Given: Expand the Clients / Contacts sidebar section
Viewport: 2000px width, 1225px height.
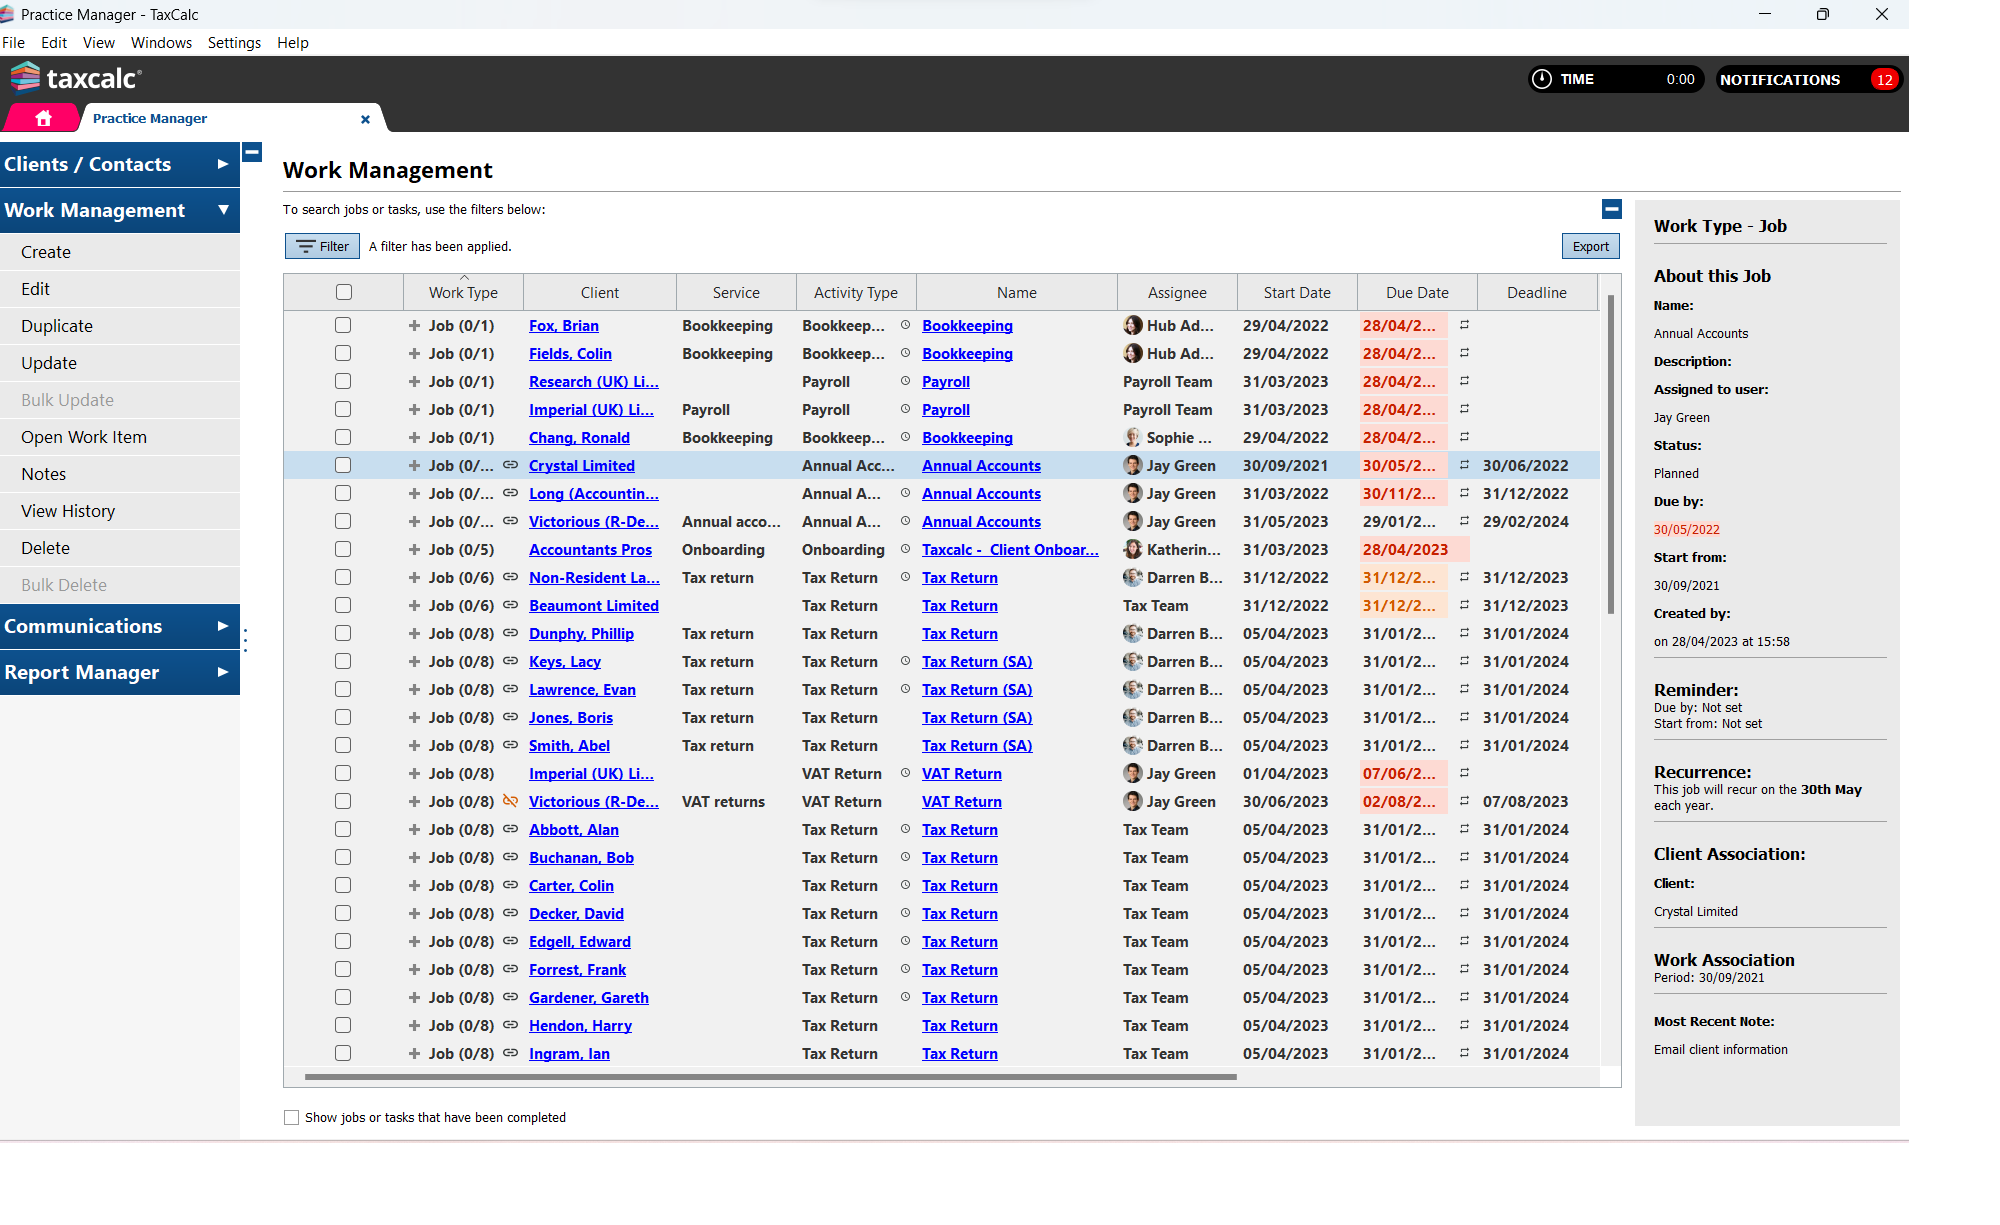Looking at the screenshot, I should 120,164.
